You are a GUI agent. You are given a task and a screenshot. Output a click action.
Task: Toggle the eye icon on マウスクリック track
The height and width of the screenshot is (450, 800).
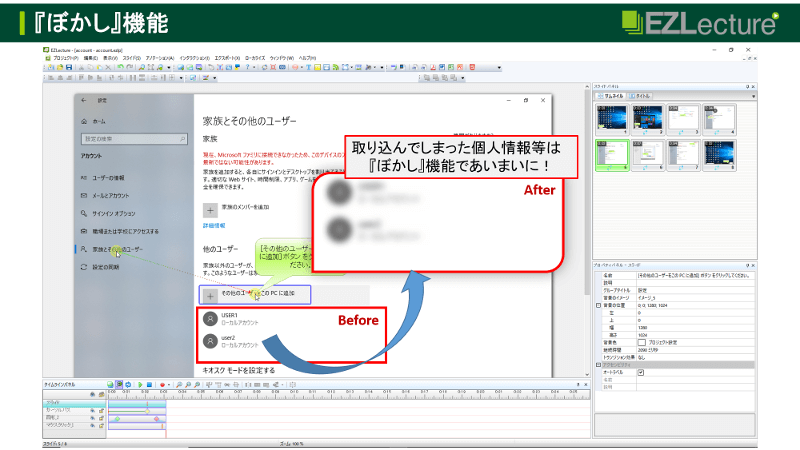(x=92, y=426)
